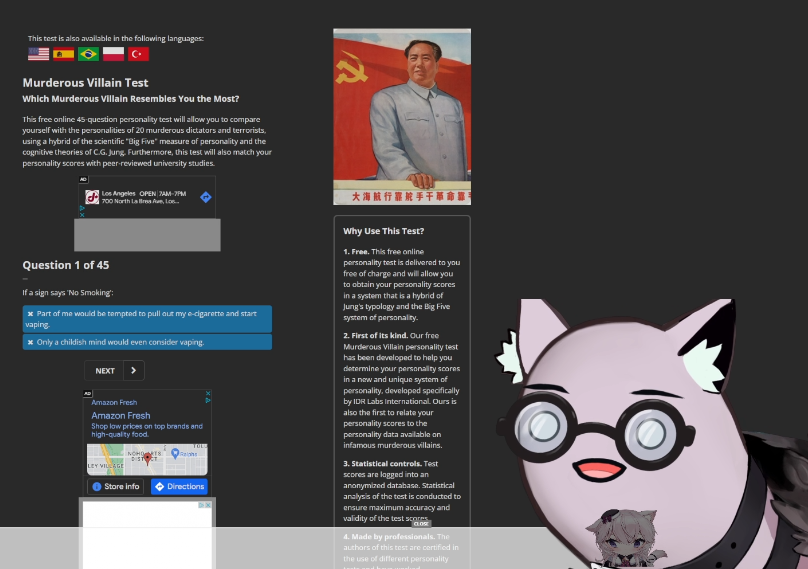The width and height of the screenshot is (808, 569).
Task: Click Directions button in Amazon Fresh ad
Action: (x=179, y=487)
